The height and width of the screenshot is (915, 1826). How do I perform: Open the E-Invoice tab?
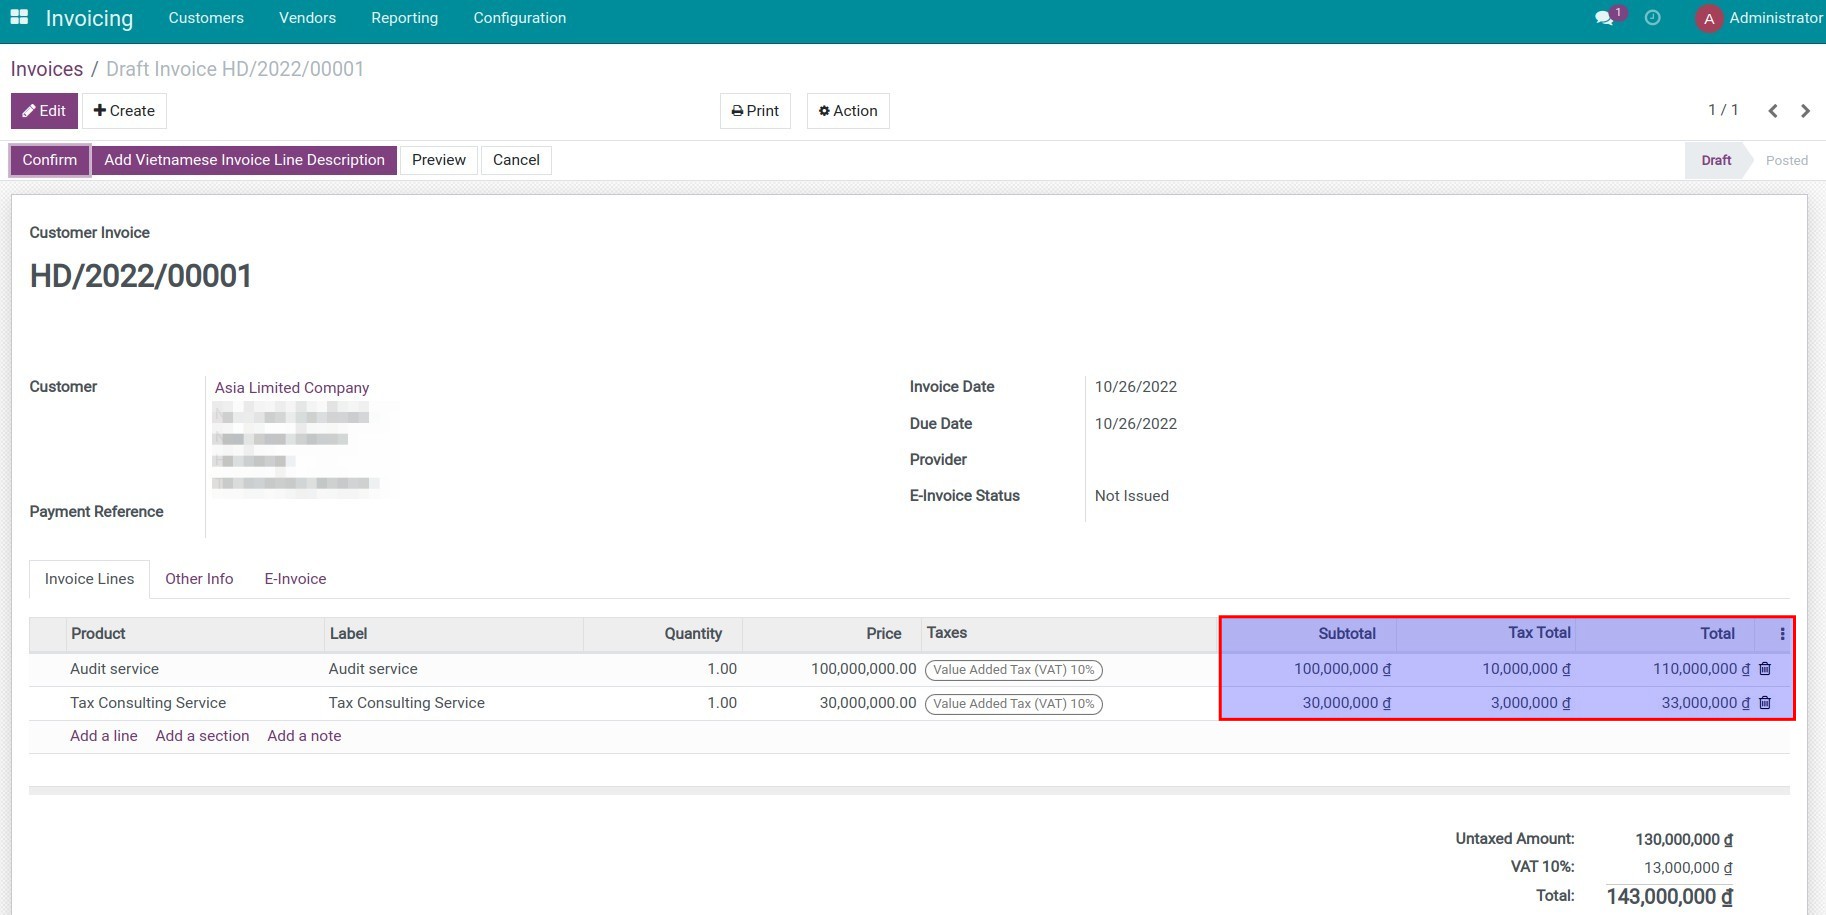coord(294,578)
